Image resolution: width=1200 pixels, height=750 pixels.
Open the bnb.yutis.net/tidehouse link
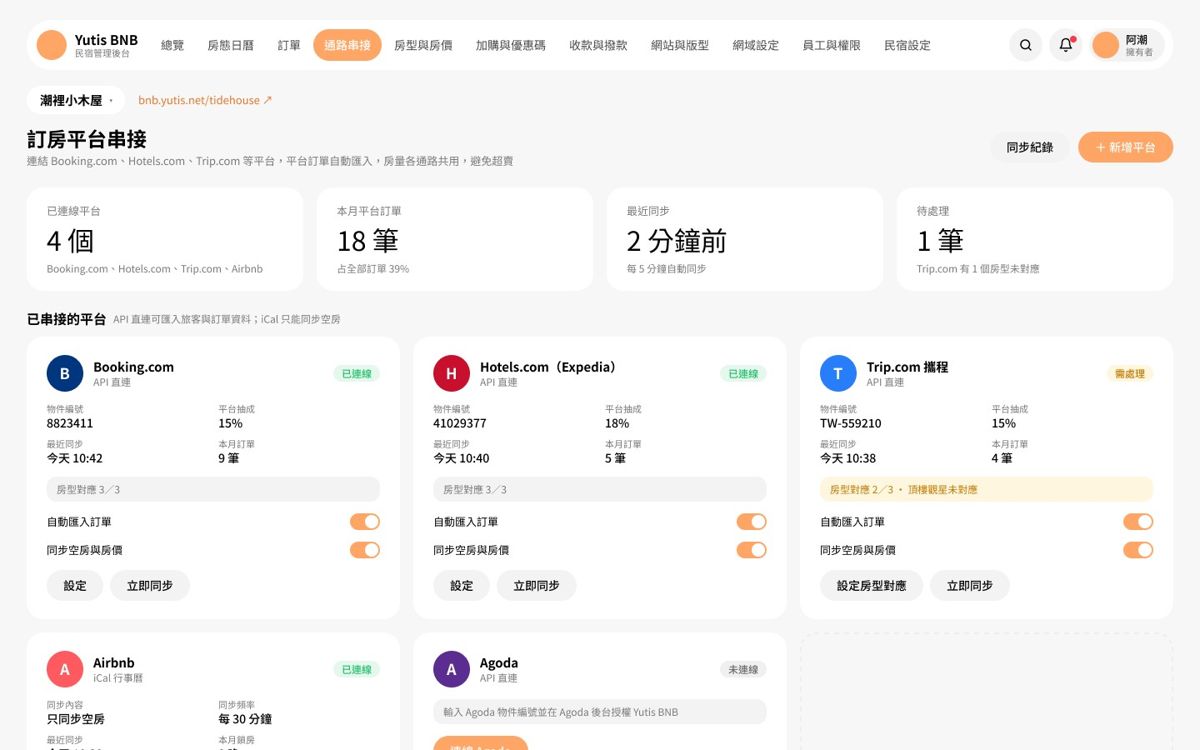click(205, 100)
